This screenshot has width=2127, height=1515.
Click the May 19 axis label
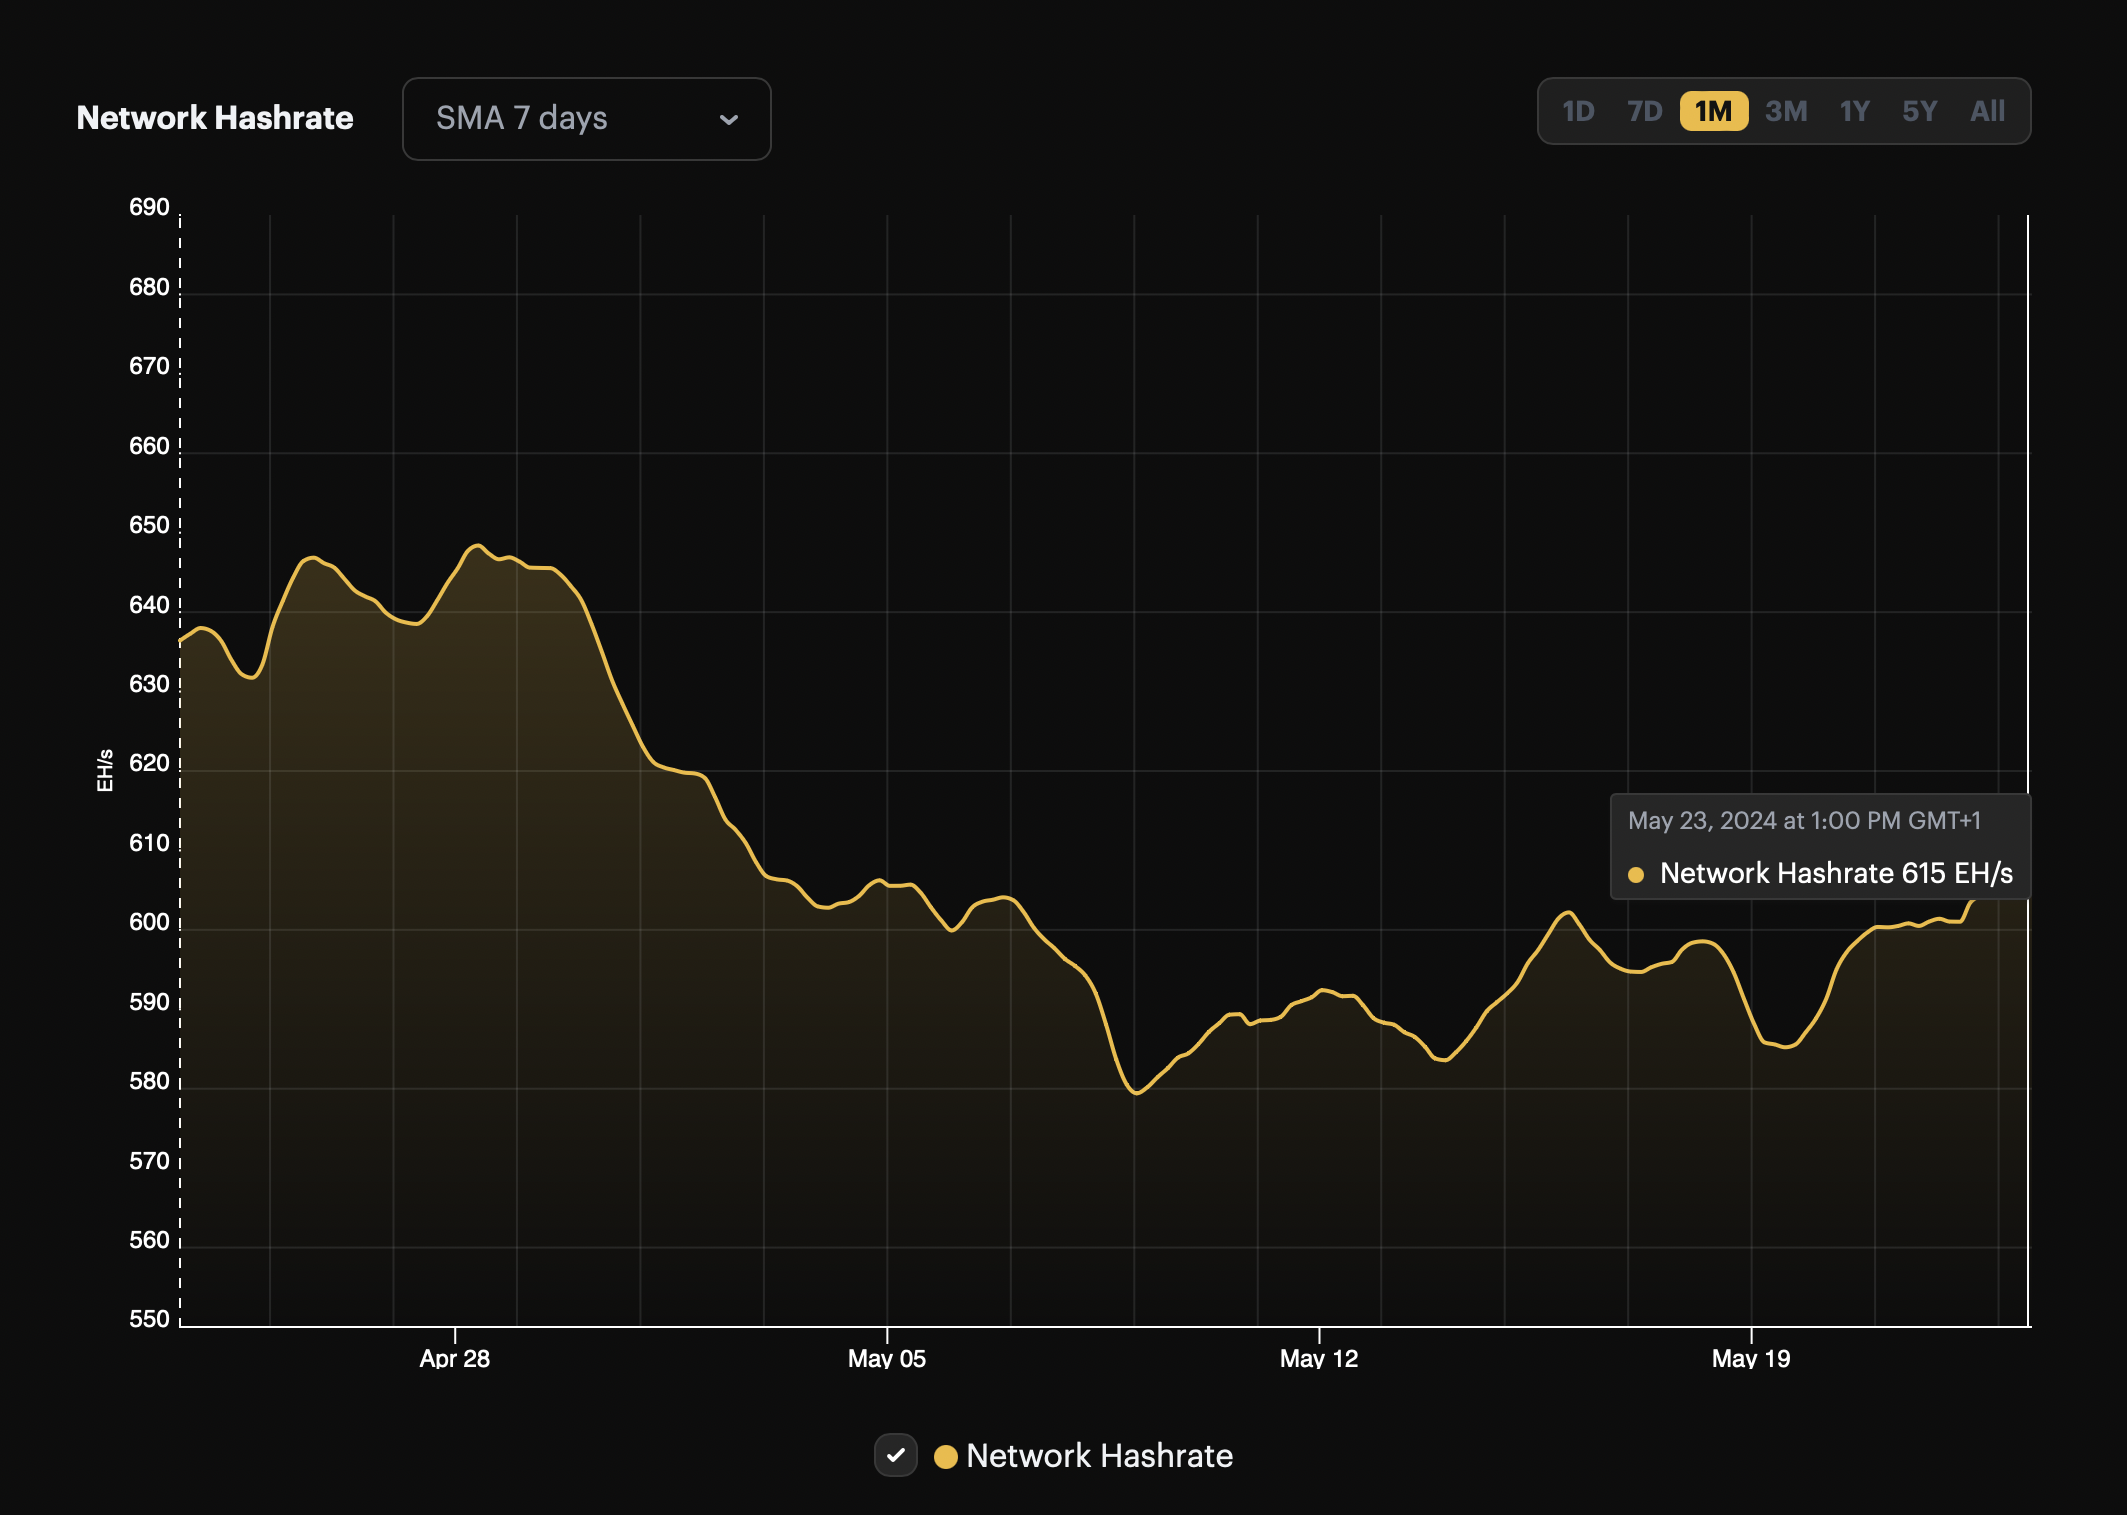(x=1750, y=1358)
